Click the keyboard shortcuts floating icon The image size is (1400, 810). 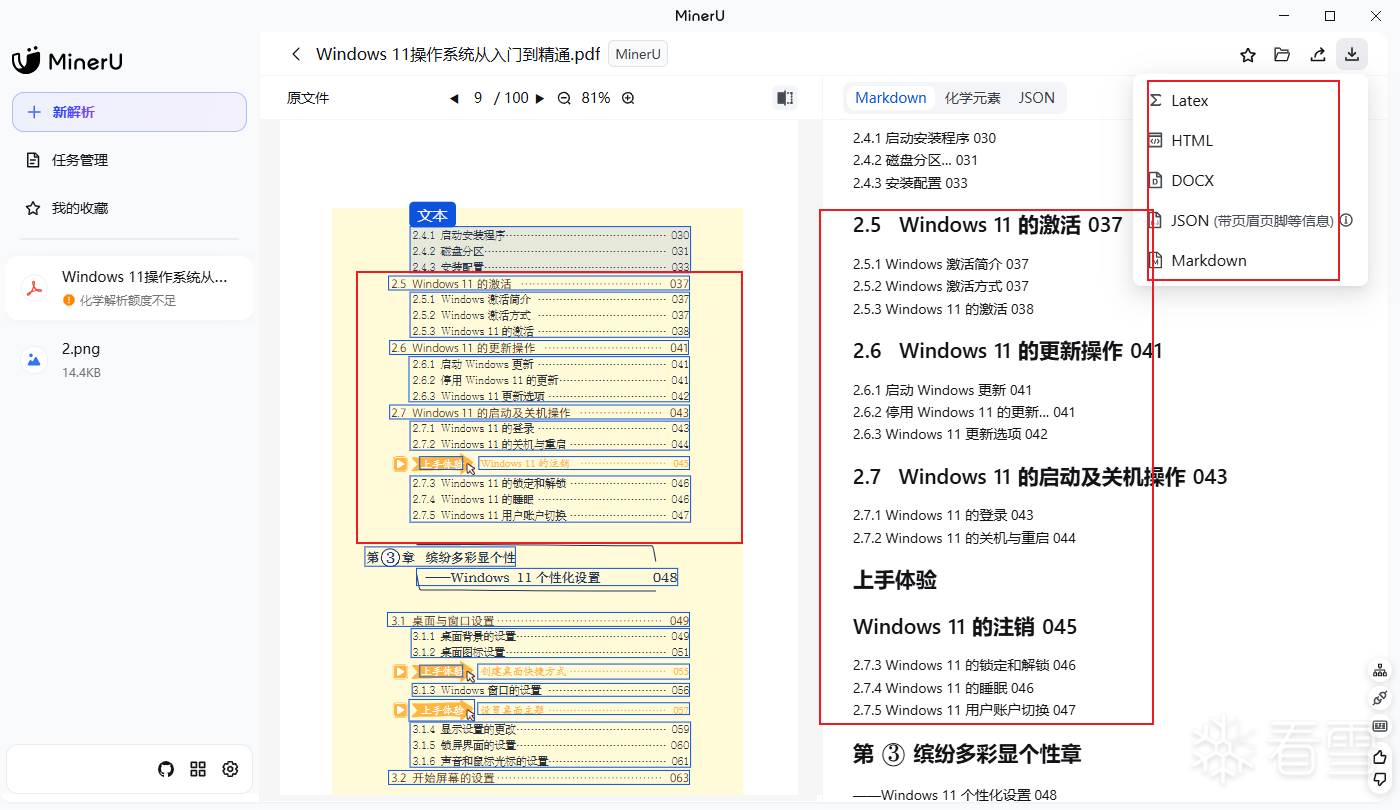coord(1380,726)
